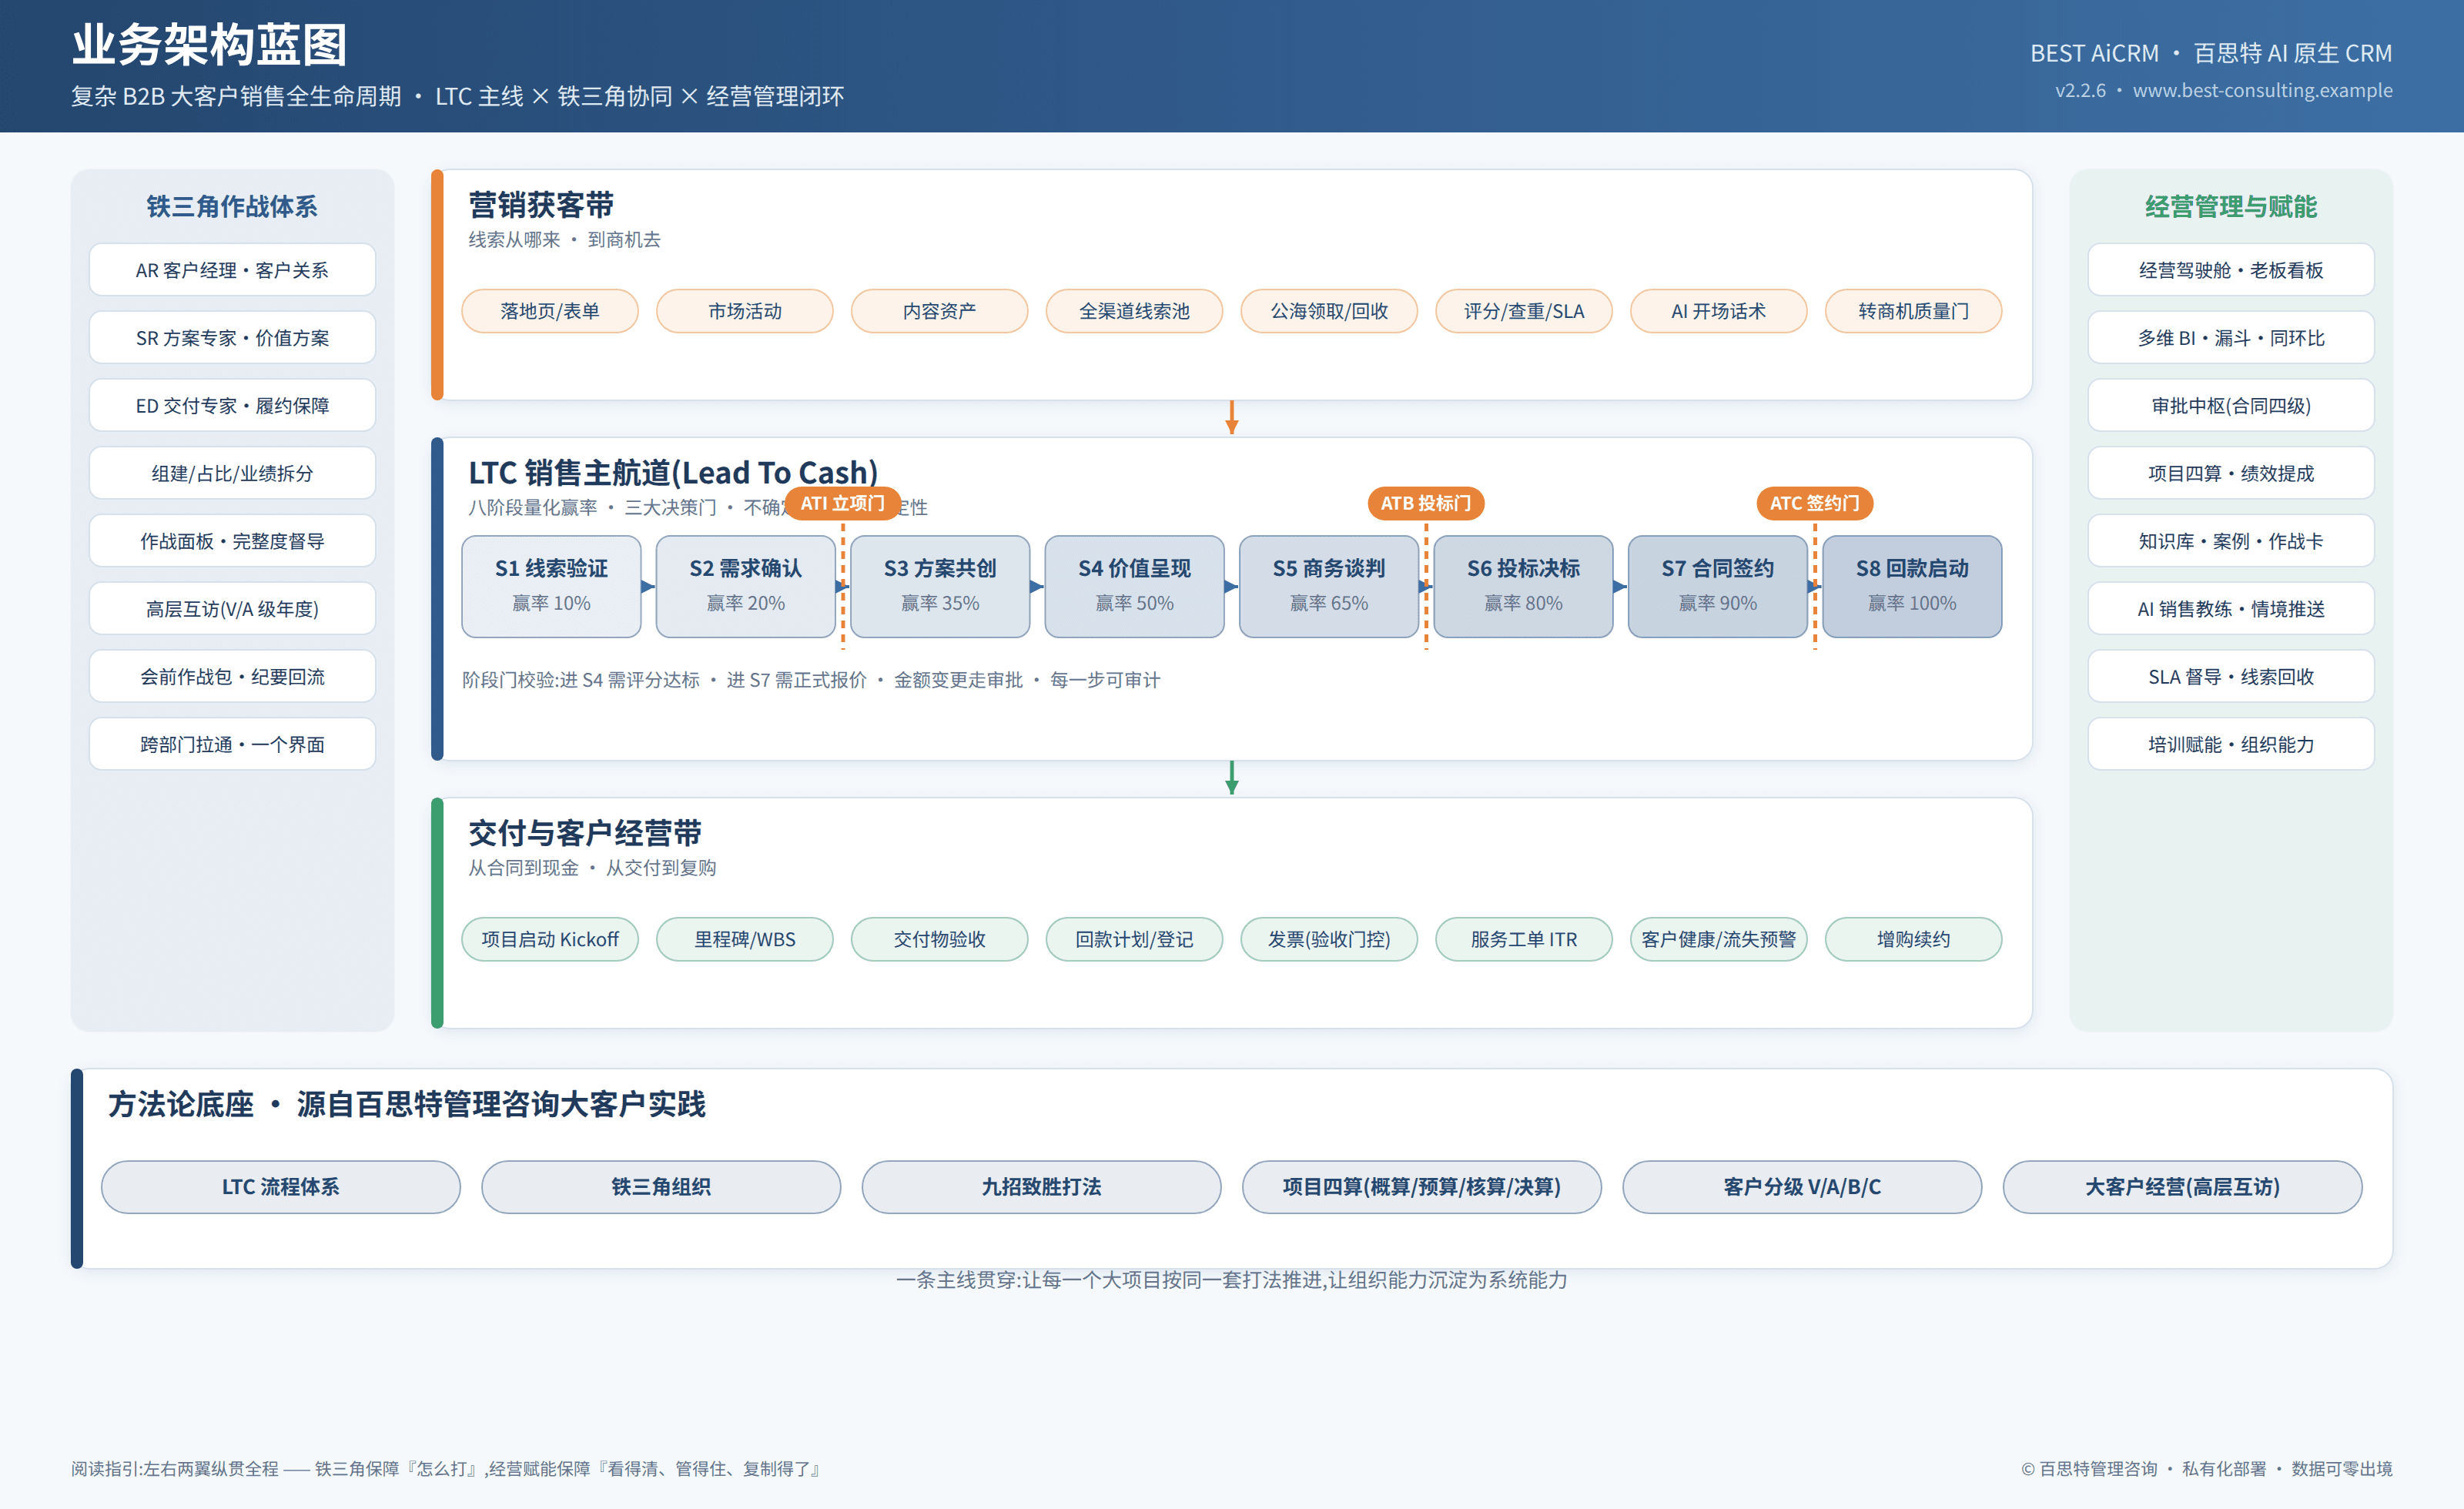Open 经营驾驶舱・老板看板 card
The width and height of the screenshot is (2464, 1509).
tap(2231, 270)
